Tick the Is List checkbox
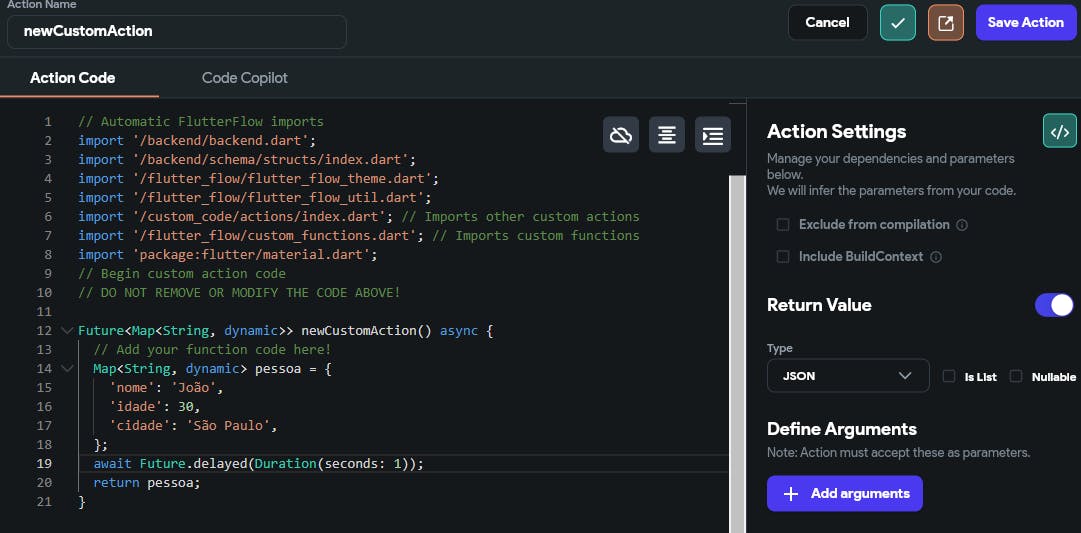The image size is (1081, 533). coord(949,376)
